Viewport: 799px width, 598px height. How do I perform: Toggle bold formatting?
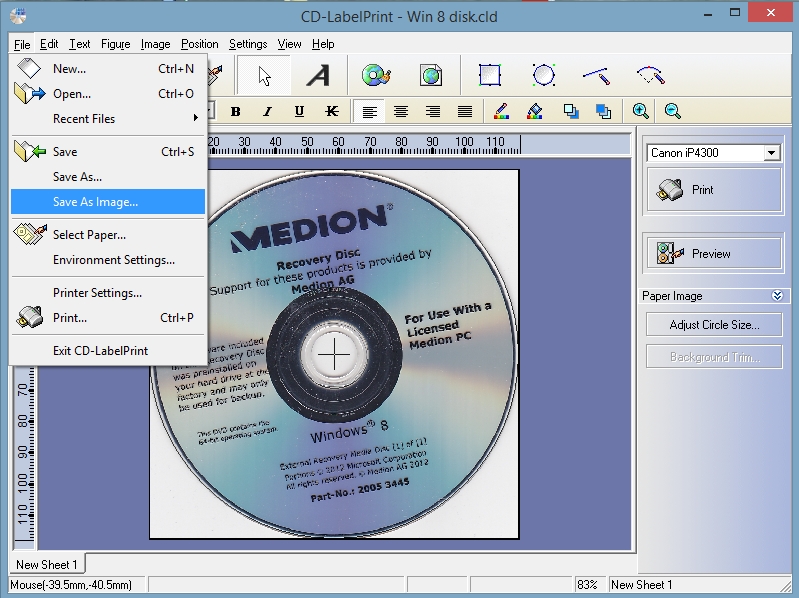pos(235,111)
